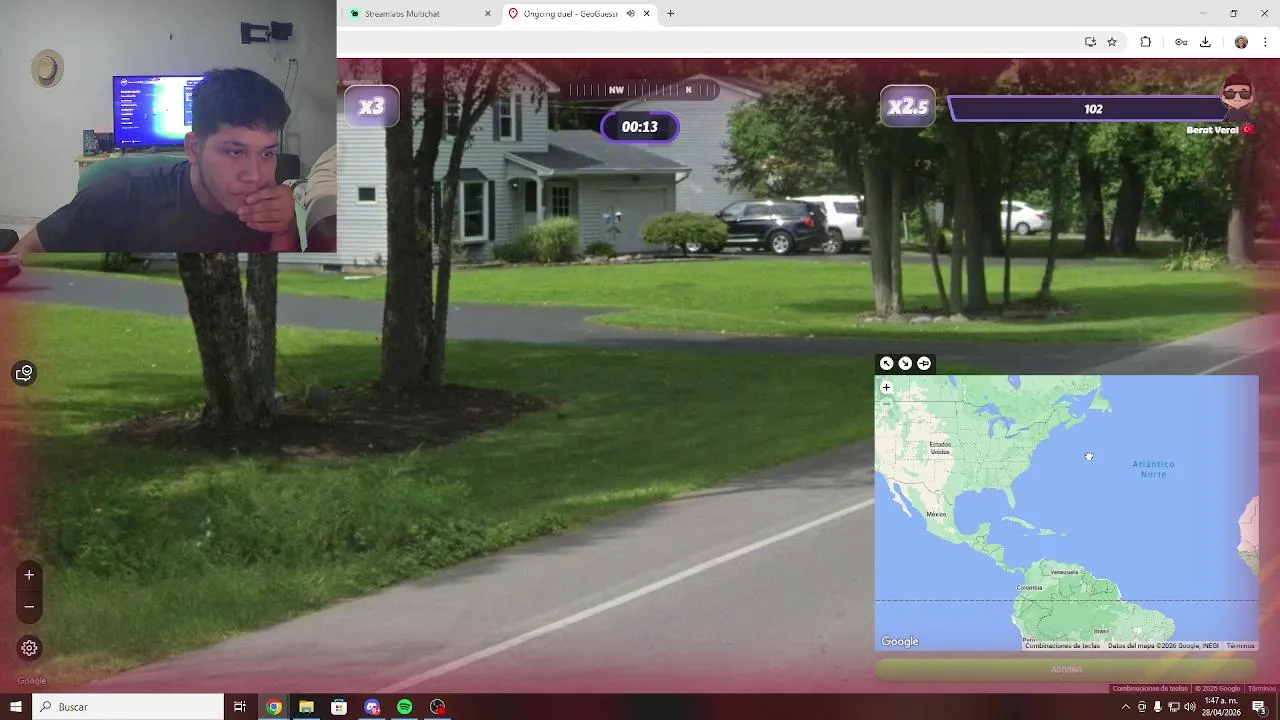The image size is (1280, 720).
Task: Click the Google logo on the guess map
Action: pyautogui.click(x=899, y=642)
